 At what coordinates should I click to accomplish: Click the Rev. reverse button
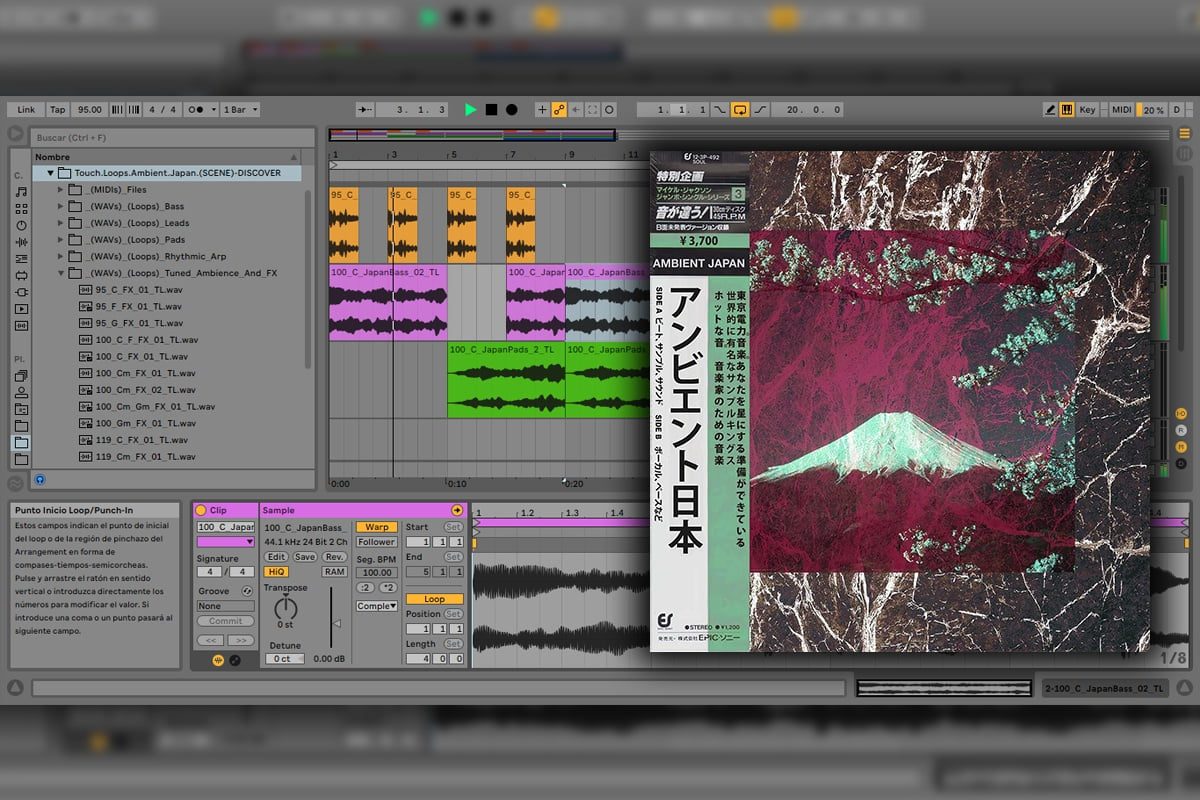334,557
